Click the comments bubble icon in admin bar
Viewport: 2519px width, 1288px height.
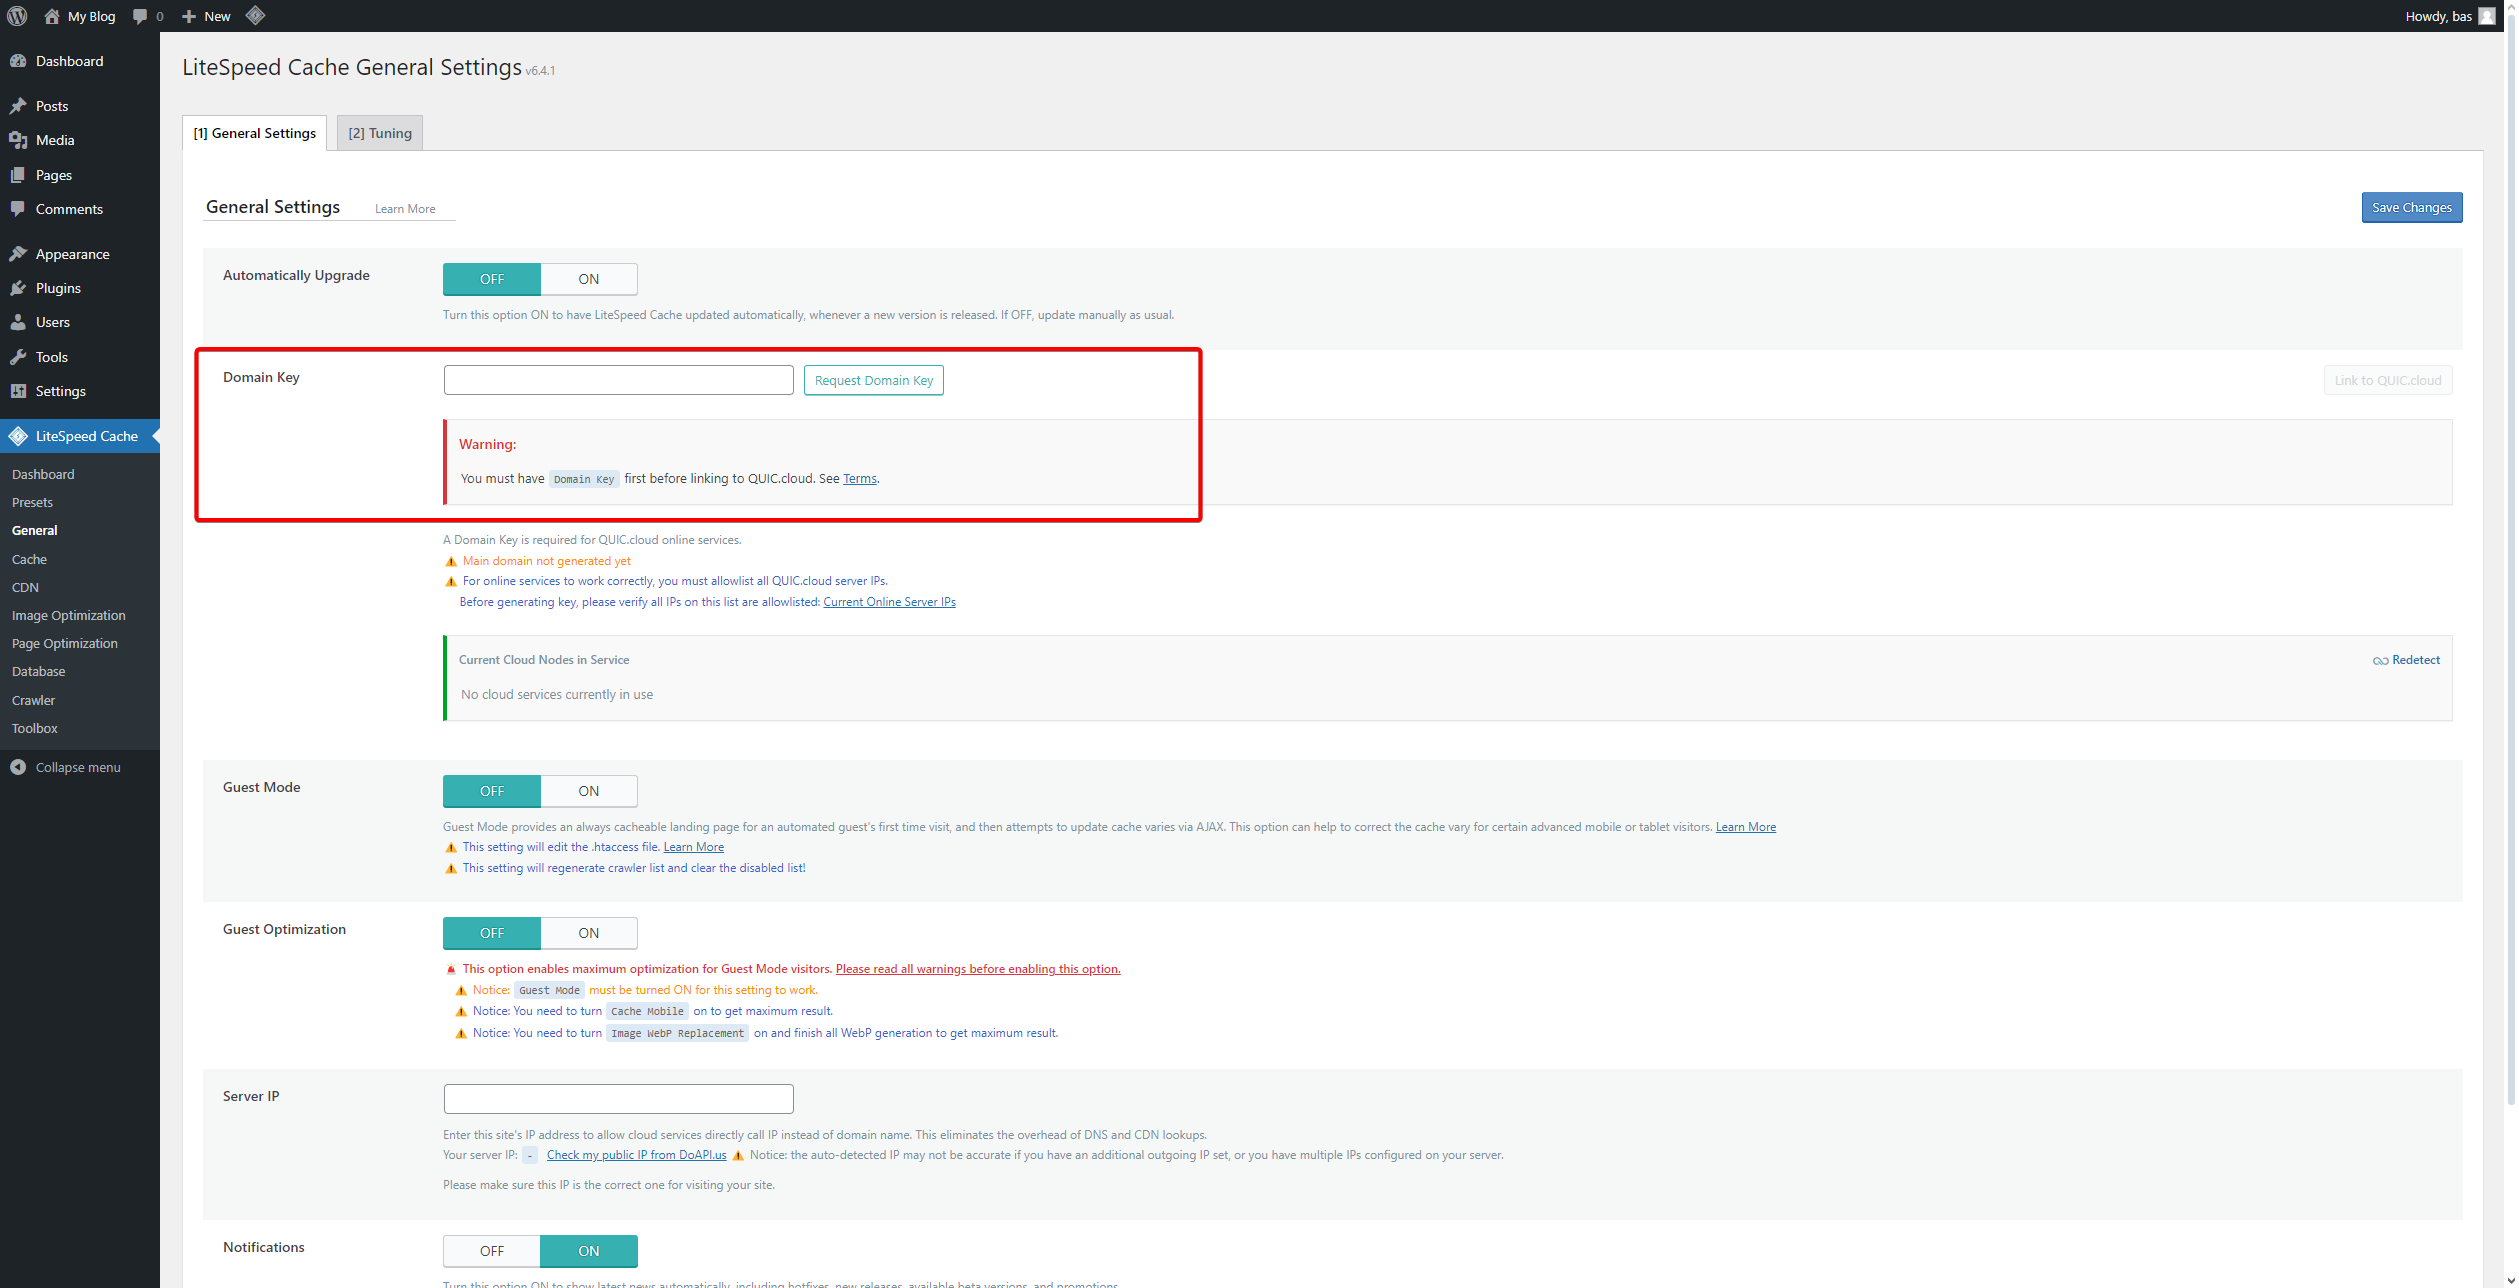click(x=140, y=16)
